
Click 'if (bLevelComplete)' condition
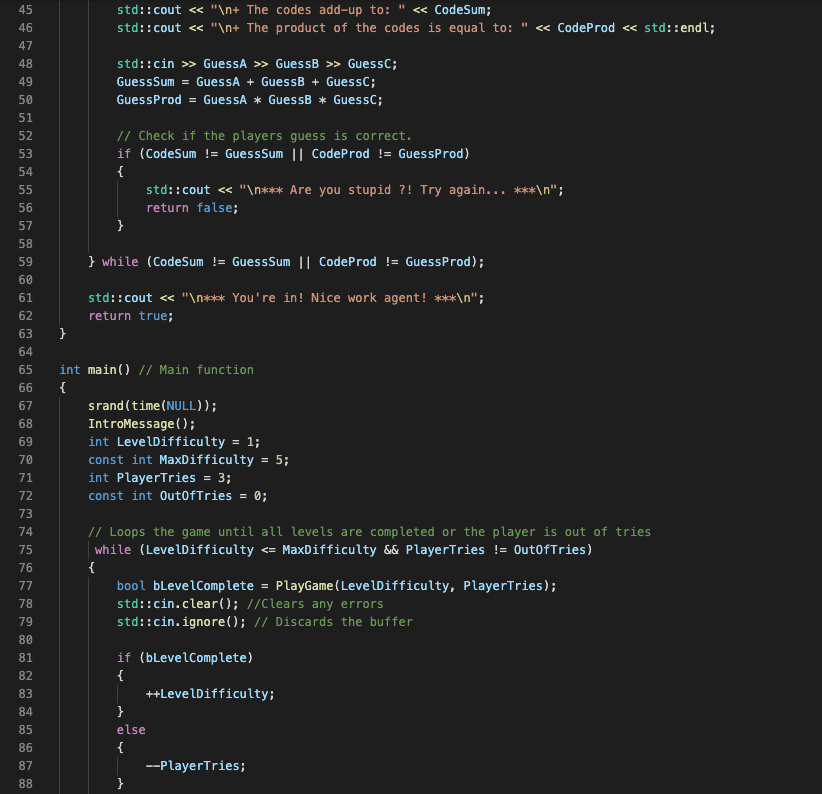[x=185, y=658]
